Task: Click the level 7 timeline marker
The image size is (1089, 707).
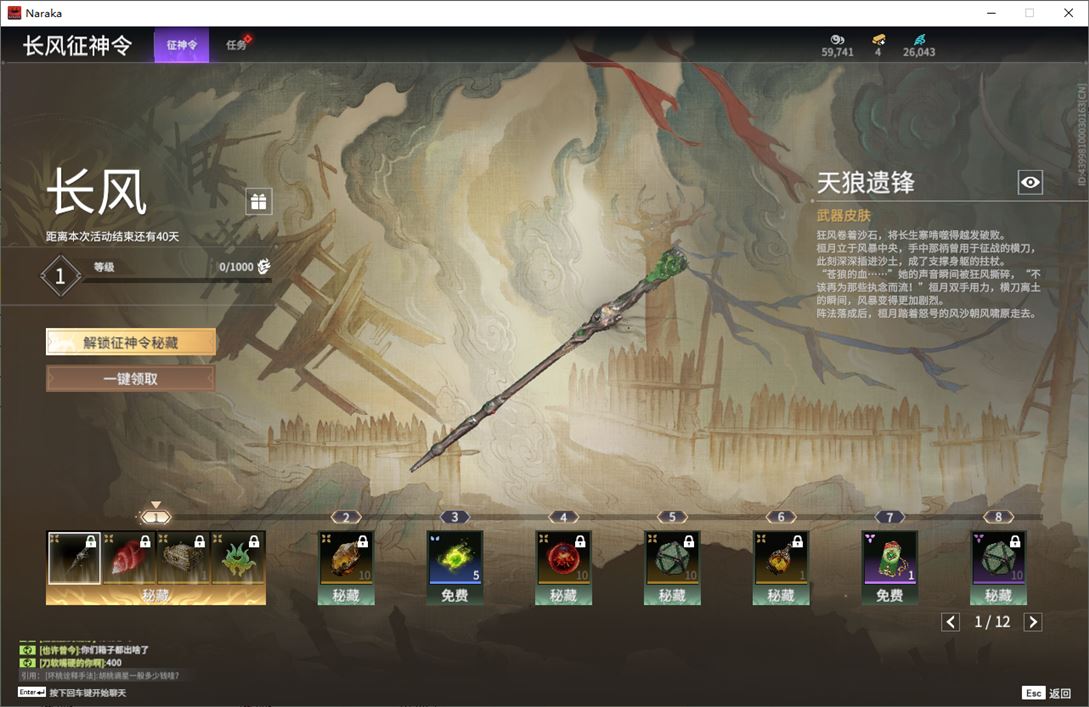Action: [890, 517]
